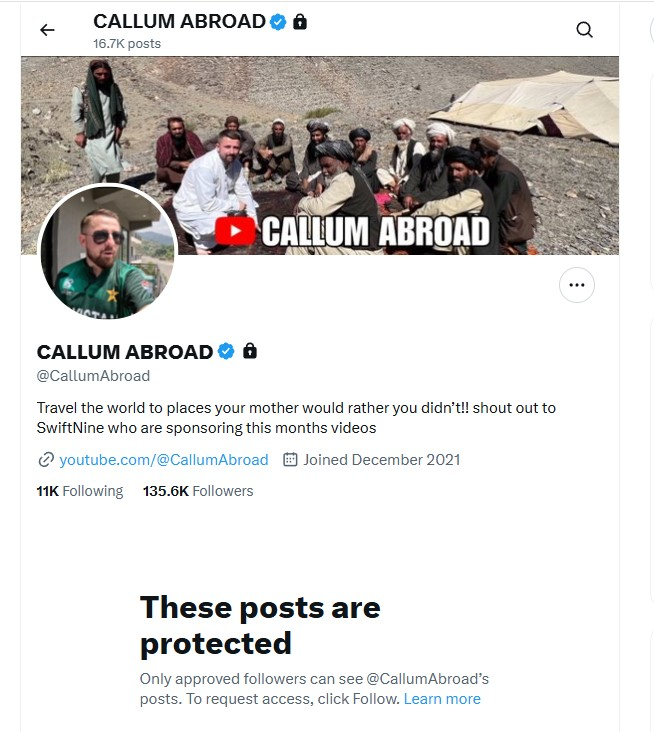
Task: Open the Learn more link
Action: point(442,699)
